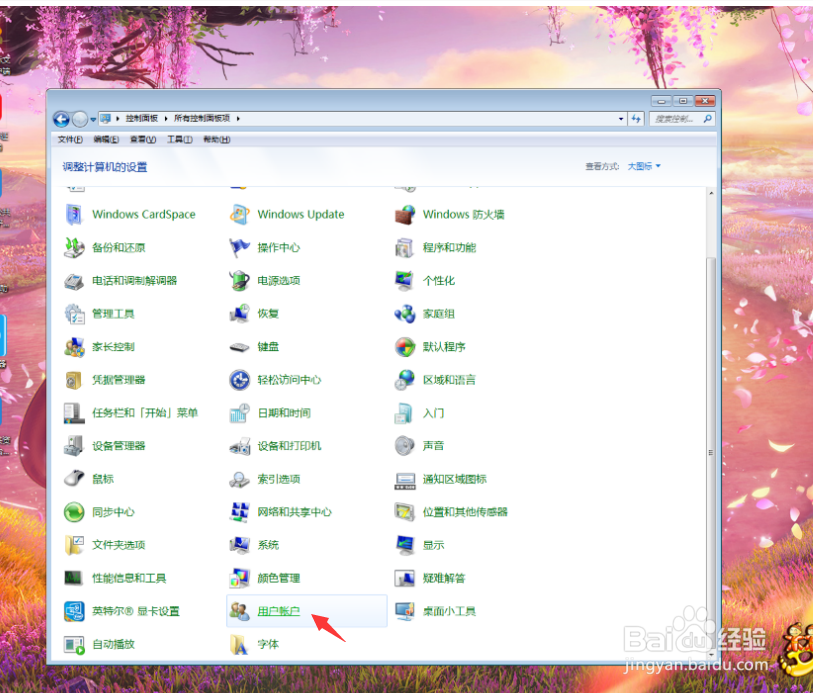
Task: Open the 程序和功能 icon
Action: tap(404, 248)
